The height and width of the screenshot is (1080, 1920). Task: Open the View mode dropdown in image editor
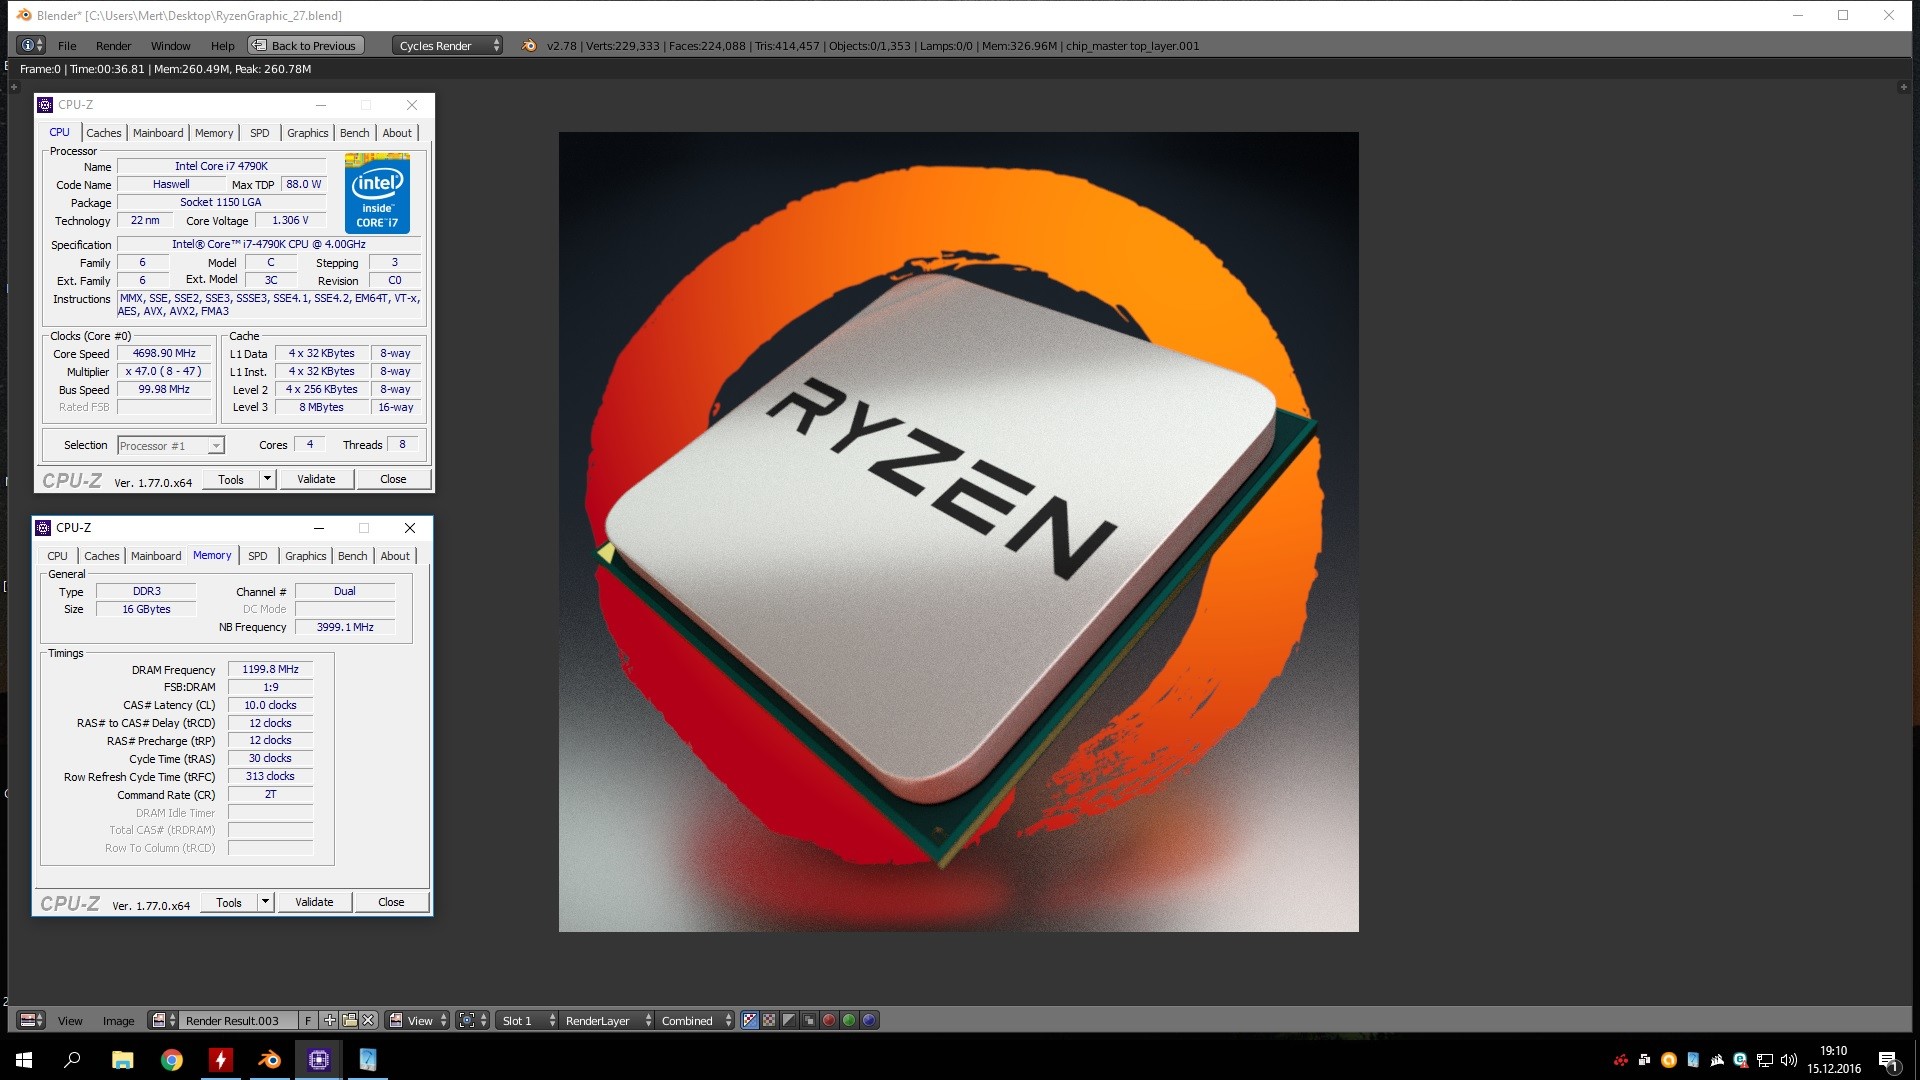418,1021
